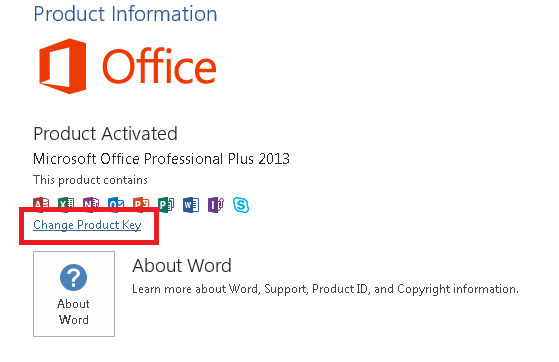Click the orange Office logo square
Screen dimensions: 559x362
63,66
